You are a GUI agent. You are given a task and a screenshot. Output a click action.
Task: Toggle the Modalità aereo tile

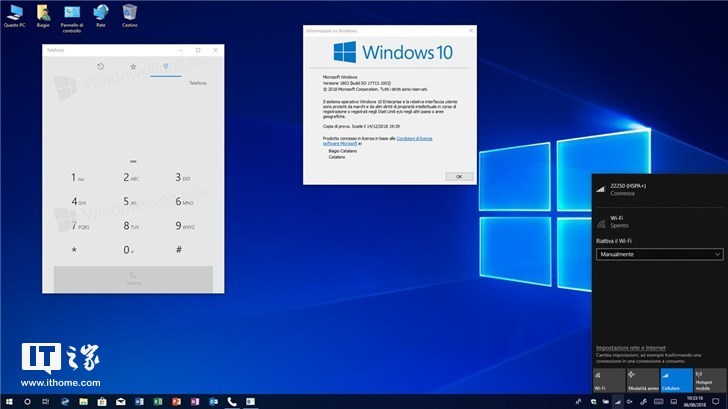click(643, 380)
